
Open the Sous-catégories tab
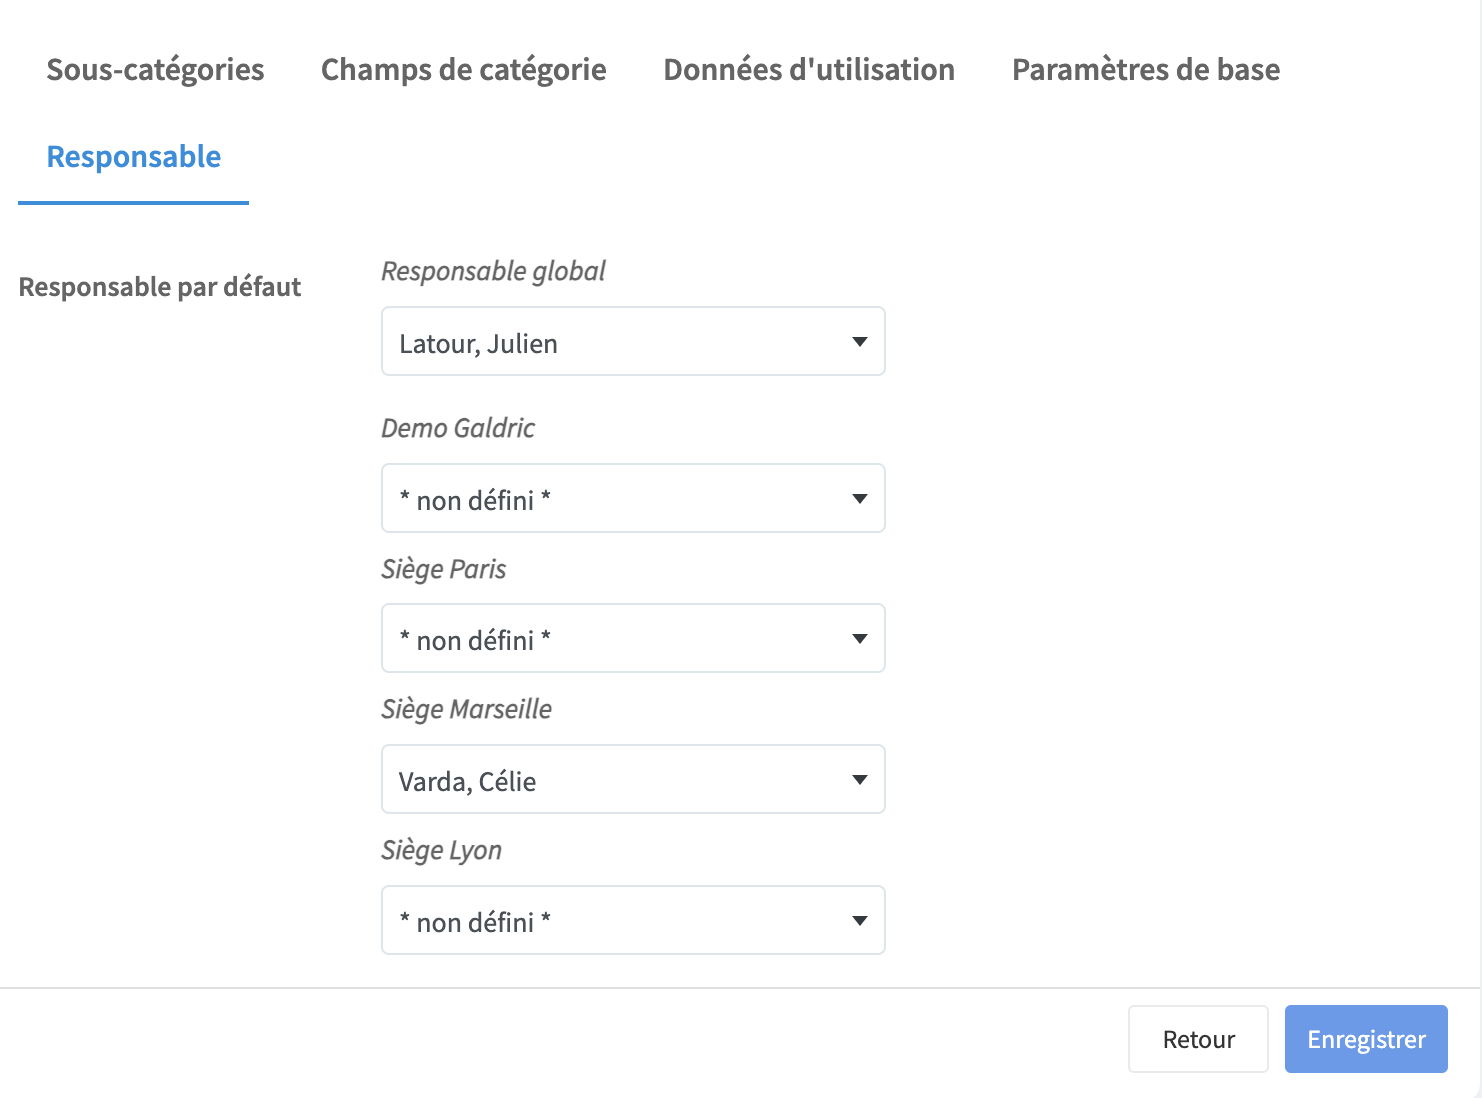155,70
